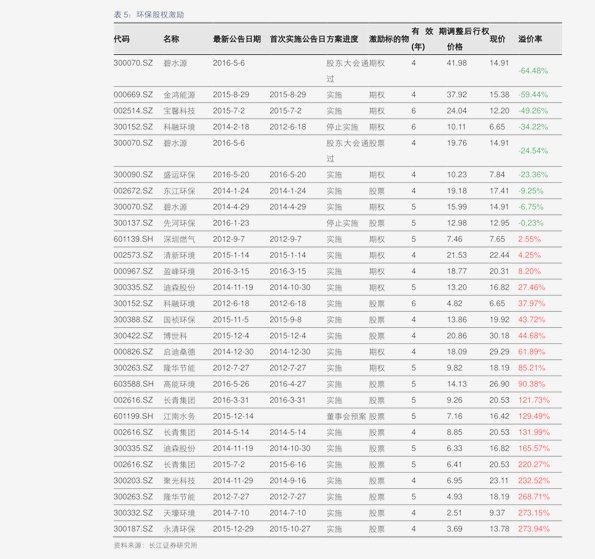Click the premium rate 2.55%
Viewport: 595px width, 559px height.
click(x=529, y=239)
